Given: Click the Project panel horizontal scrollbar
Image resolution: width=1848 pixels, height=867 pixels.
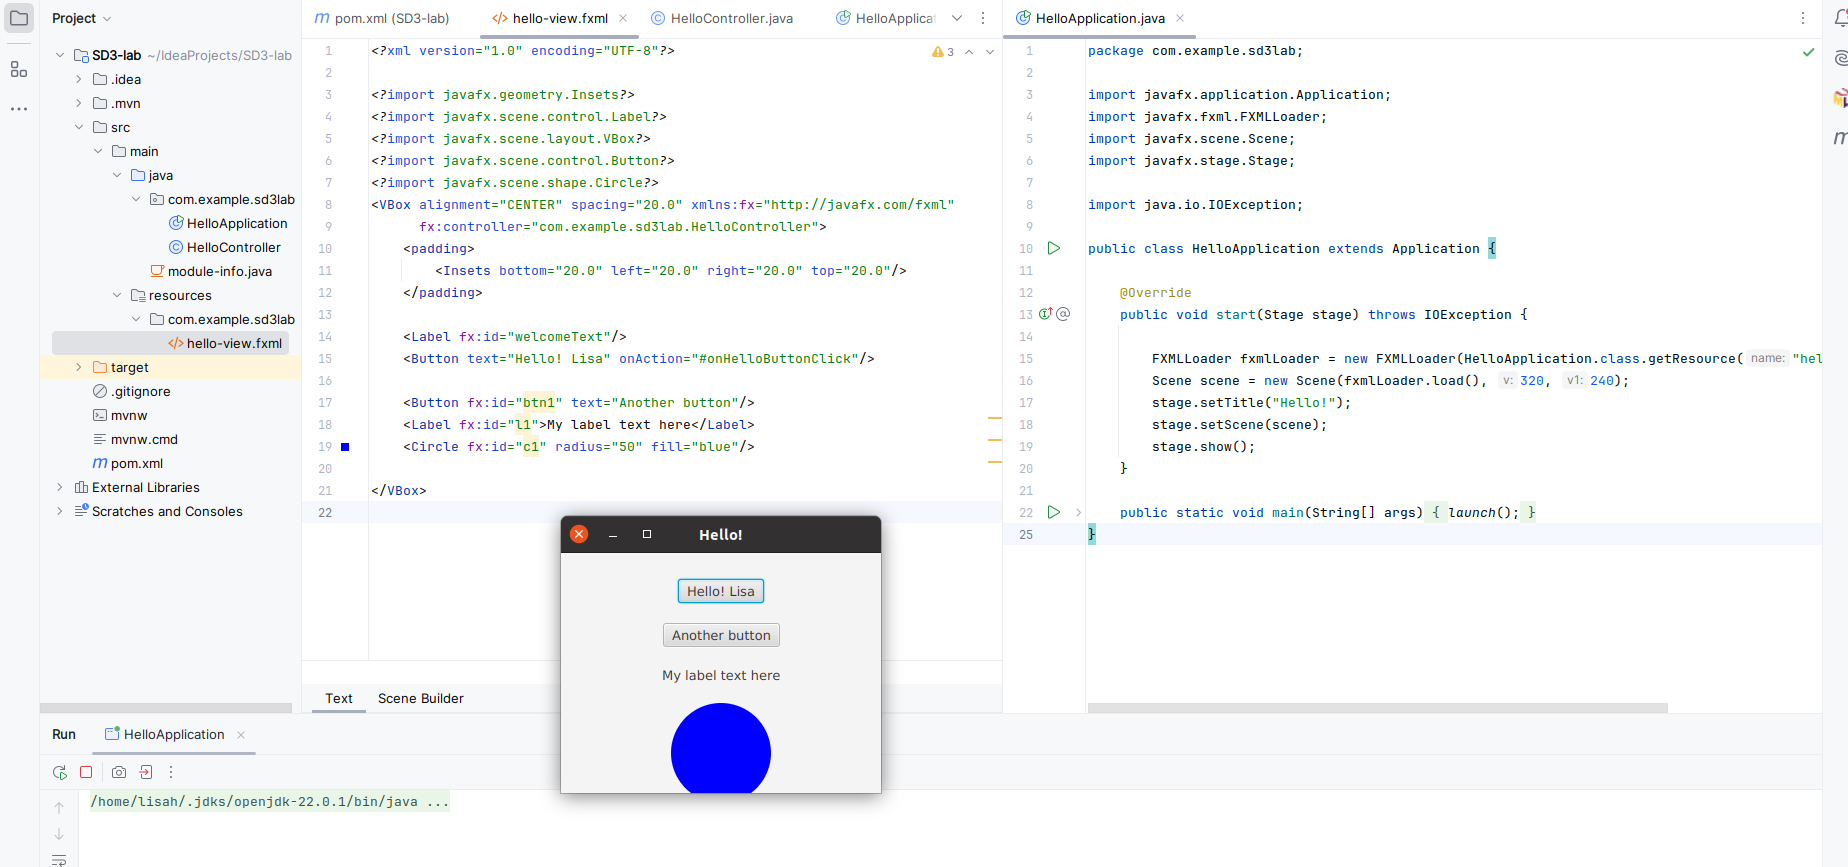Looking at the screenshot, I should [x=166, y=708].
